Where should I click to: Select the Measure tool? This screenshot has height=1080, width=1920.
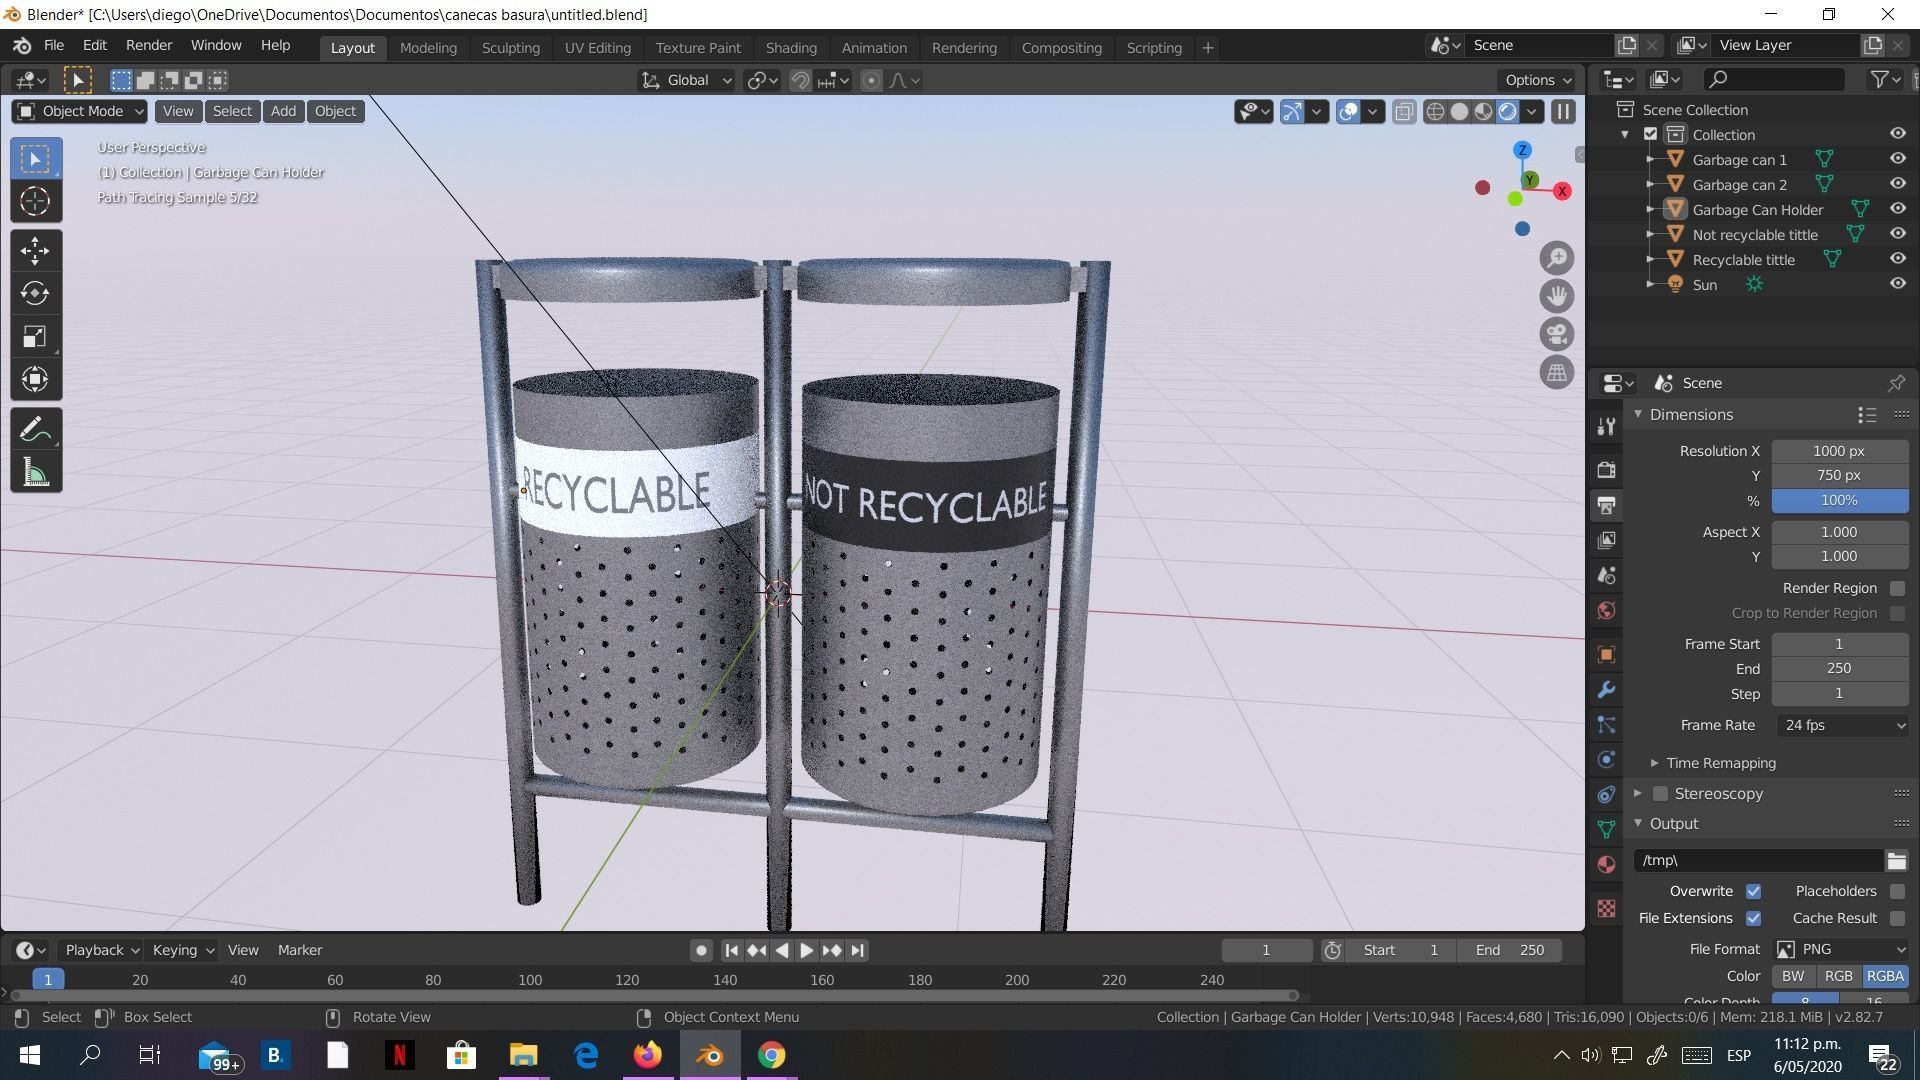35,474
